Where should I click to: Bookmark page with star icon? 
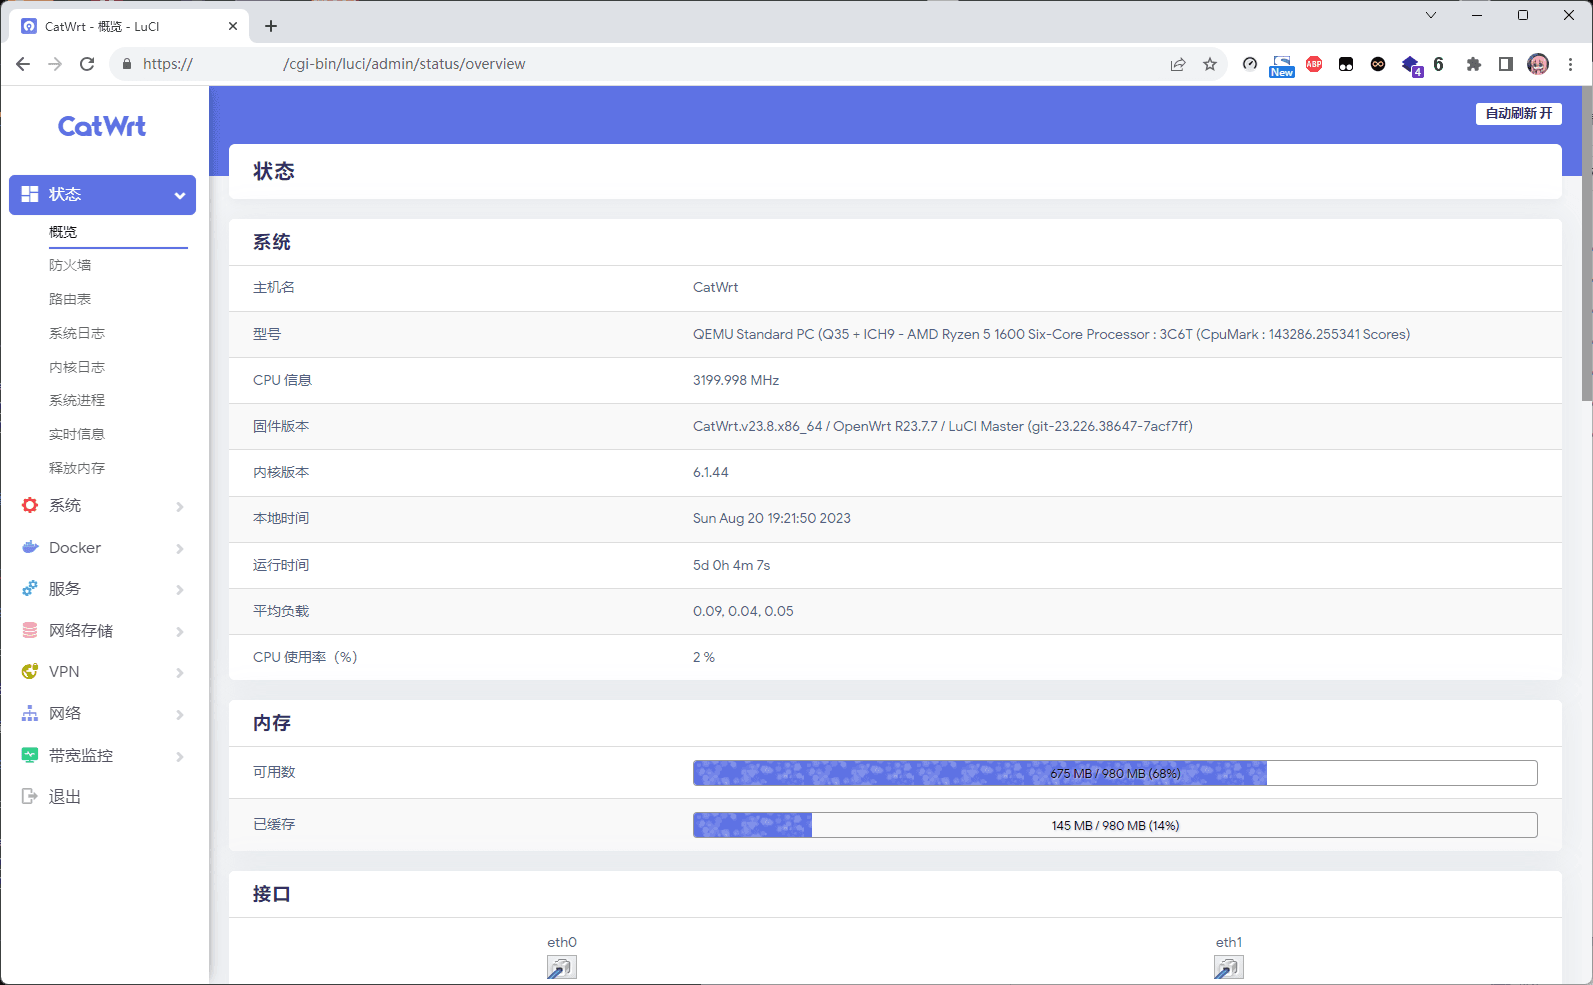(x=1210, y=64)
